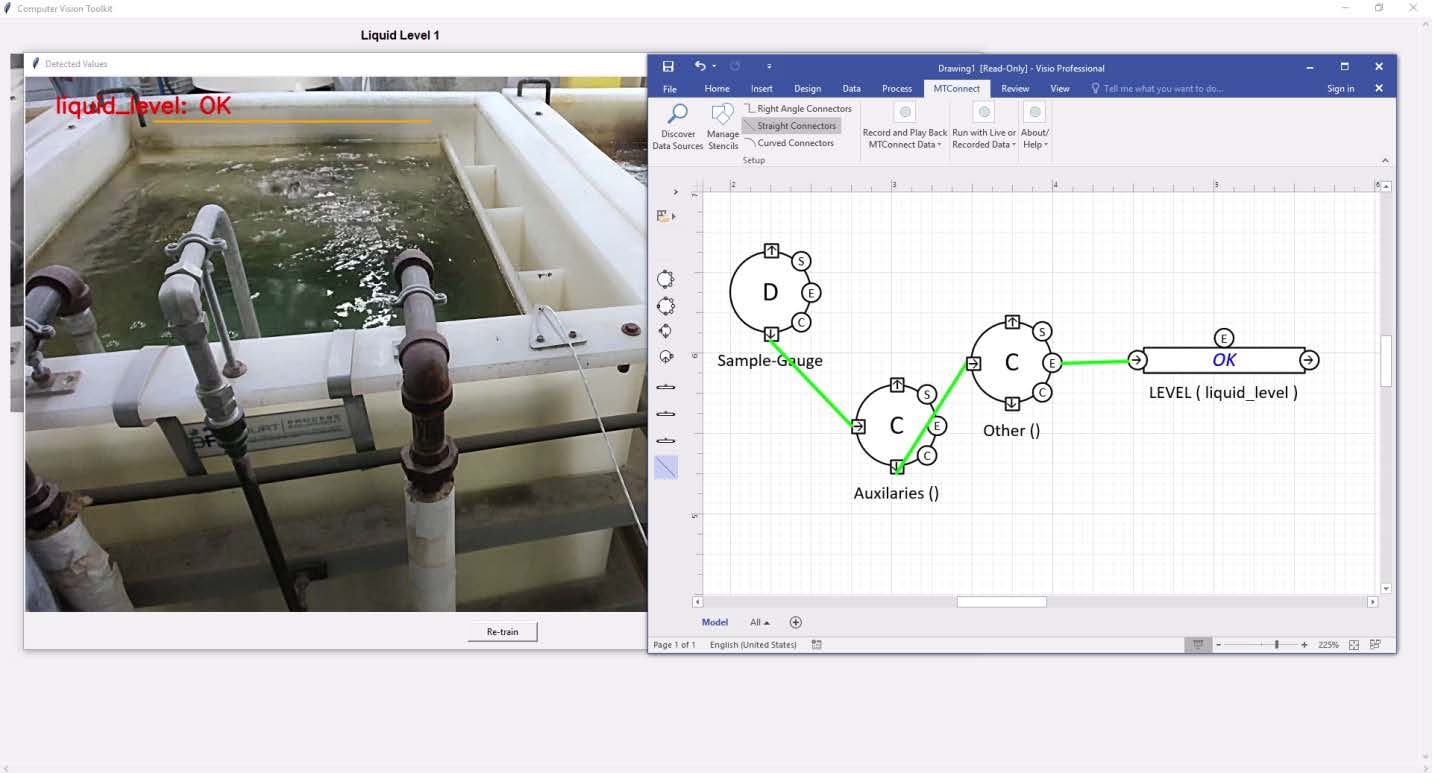Switch to presentation mode icon in status bar
The width and height of the screenshot is (1432, 773).
1197,645
